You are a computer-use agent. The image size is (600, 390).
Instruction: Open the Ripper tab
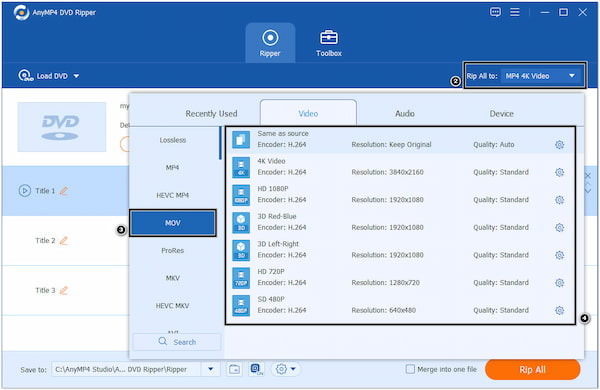click(270, 43)
